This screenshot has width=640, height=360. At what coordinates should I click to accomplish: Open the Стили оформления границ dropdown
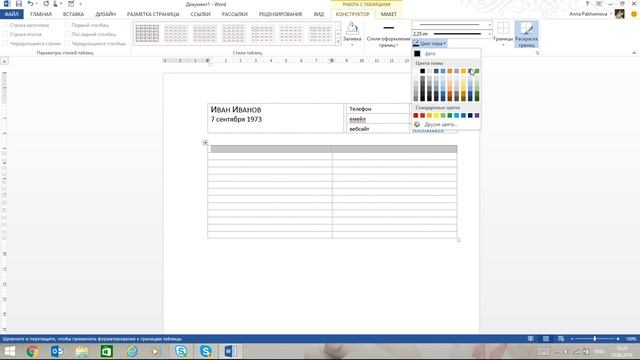389,34
